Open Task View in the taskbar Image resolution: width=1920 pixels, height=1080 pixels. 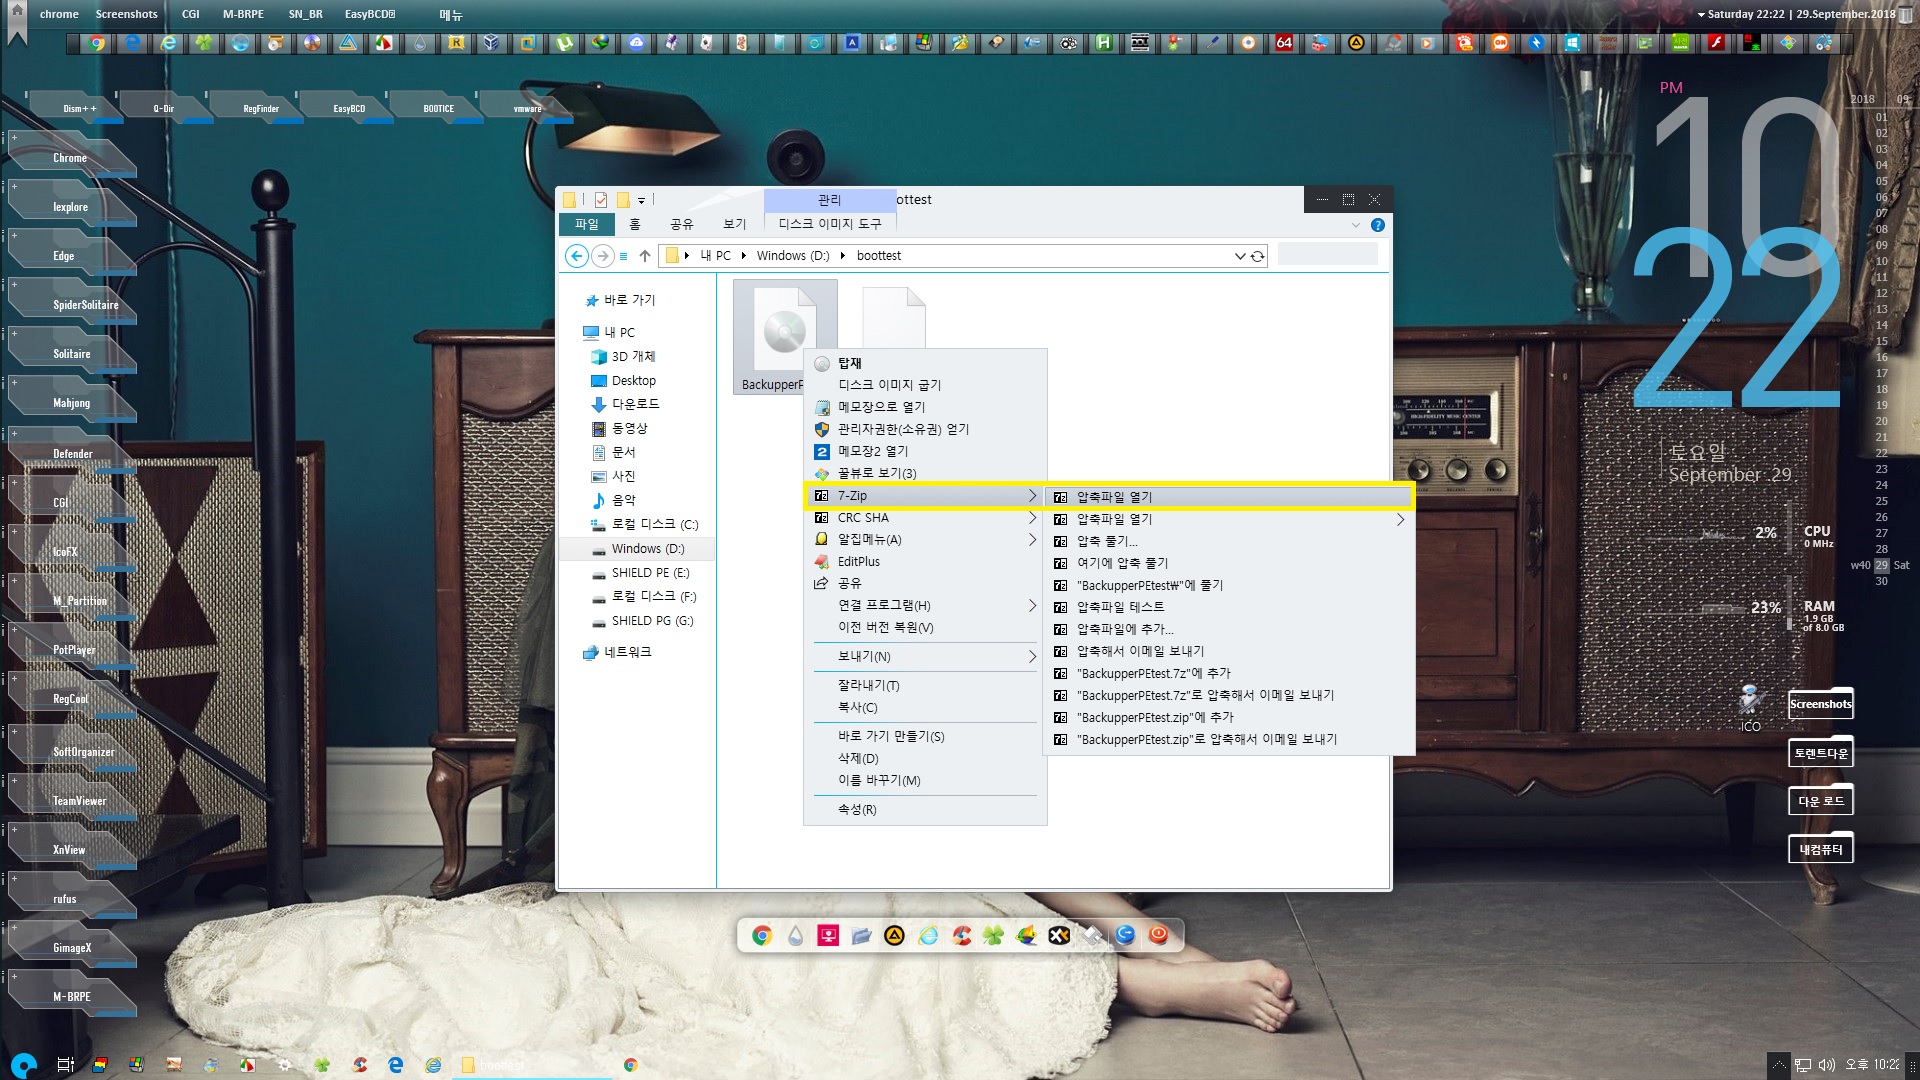tap(66, 1065)
